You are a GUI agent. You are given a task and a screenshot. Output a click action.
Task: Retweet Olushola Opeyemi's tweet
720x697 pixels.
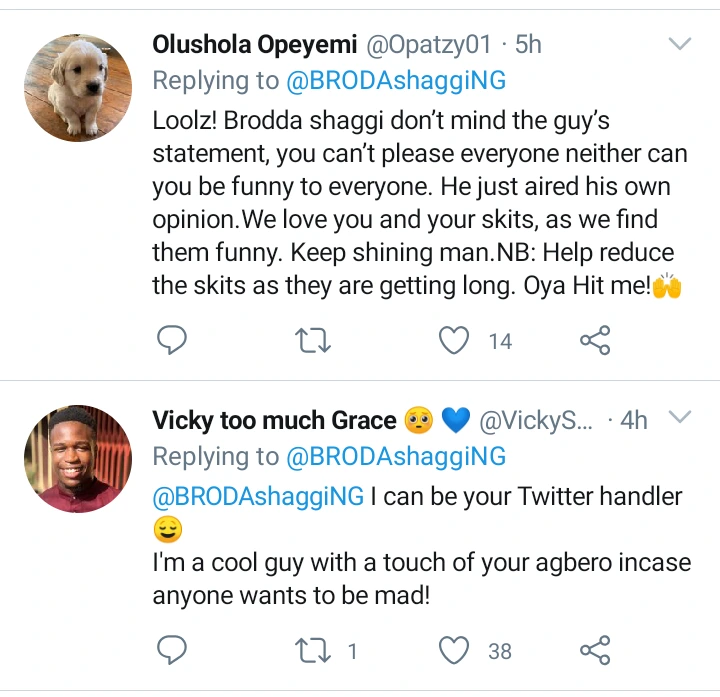pos(315,342)
